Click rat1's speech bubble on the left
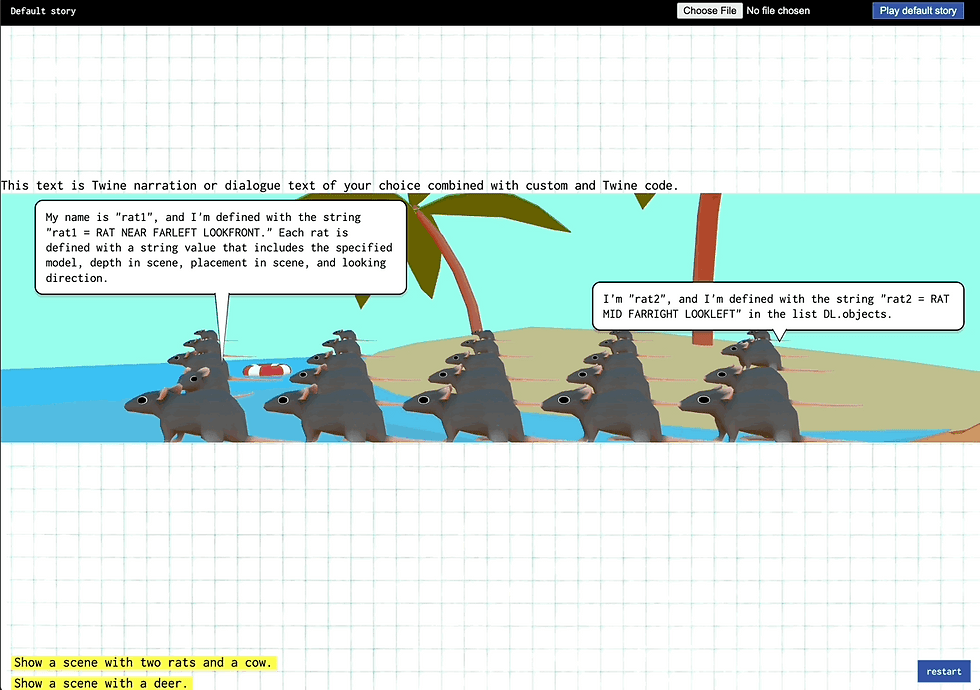980x690 pixels. tap(220, 247)
